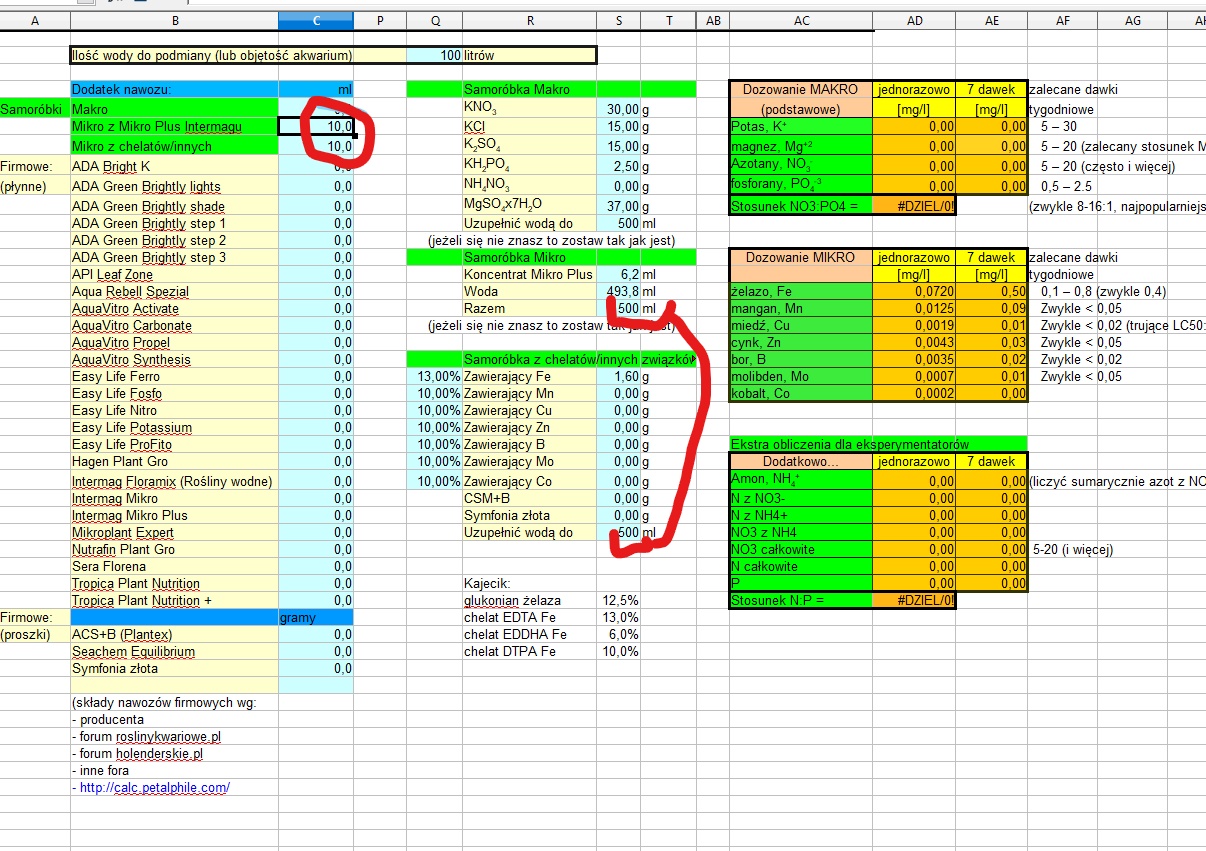Click the 'CSM+B' label cell
1206x851 pixels.
(x=529, y=499)
